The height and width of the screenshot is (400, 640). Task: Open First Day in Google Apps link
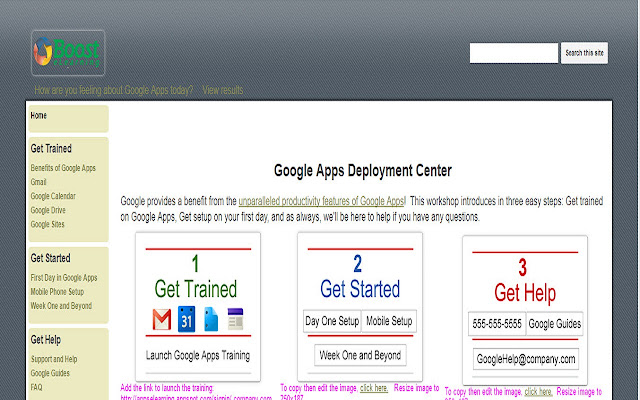pyautogui.click(x=64, y=278)
